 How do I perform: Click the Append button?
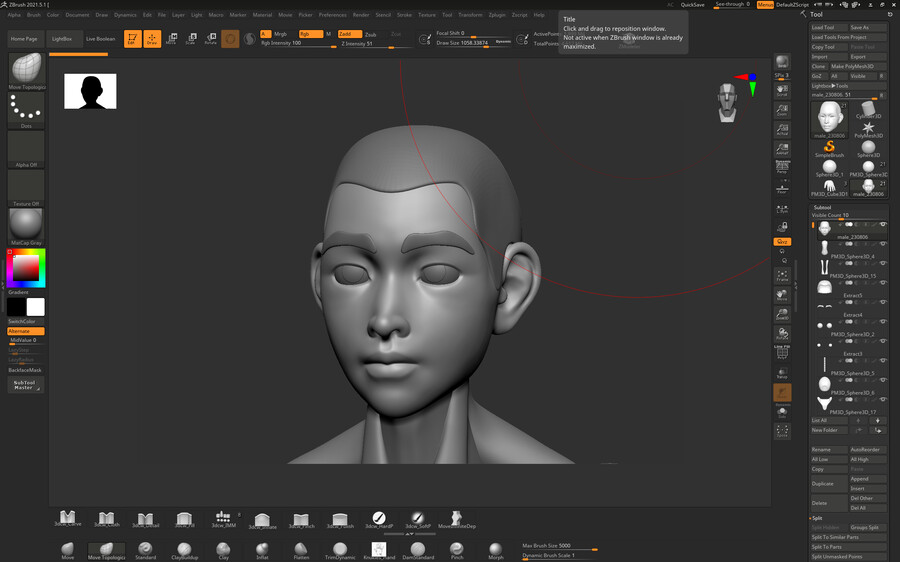[x=868, y=479]
